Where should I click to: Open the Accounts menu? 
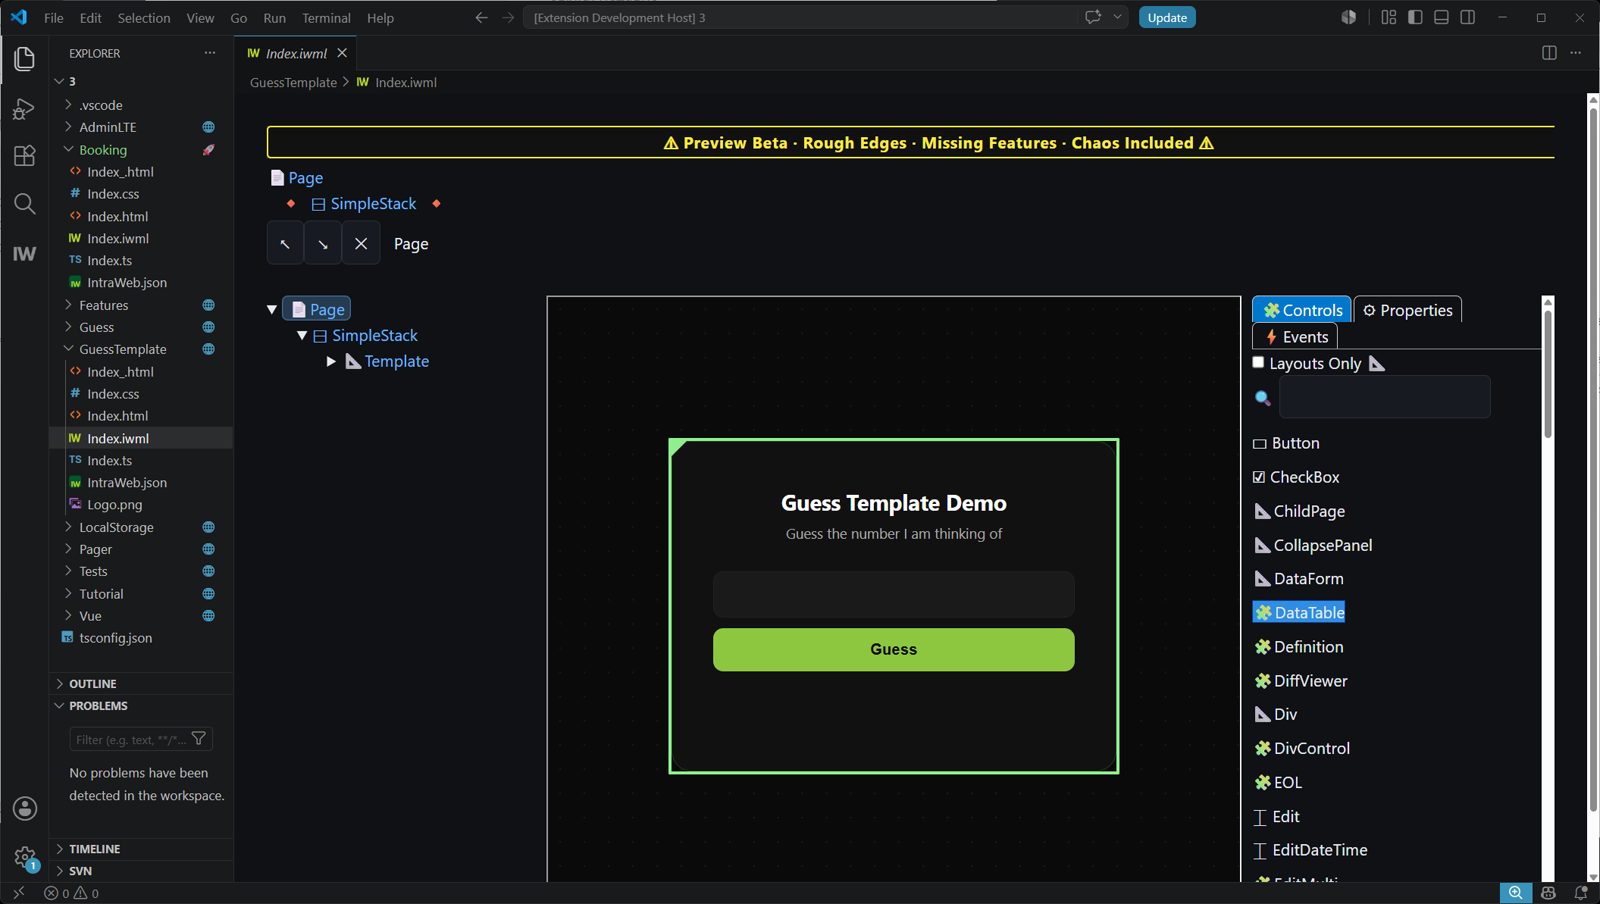tap(24, 808)
